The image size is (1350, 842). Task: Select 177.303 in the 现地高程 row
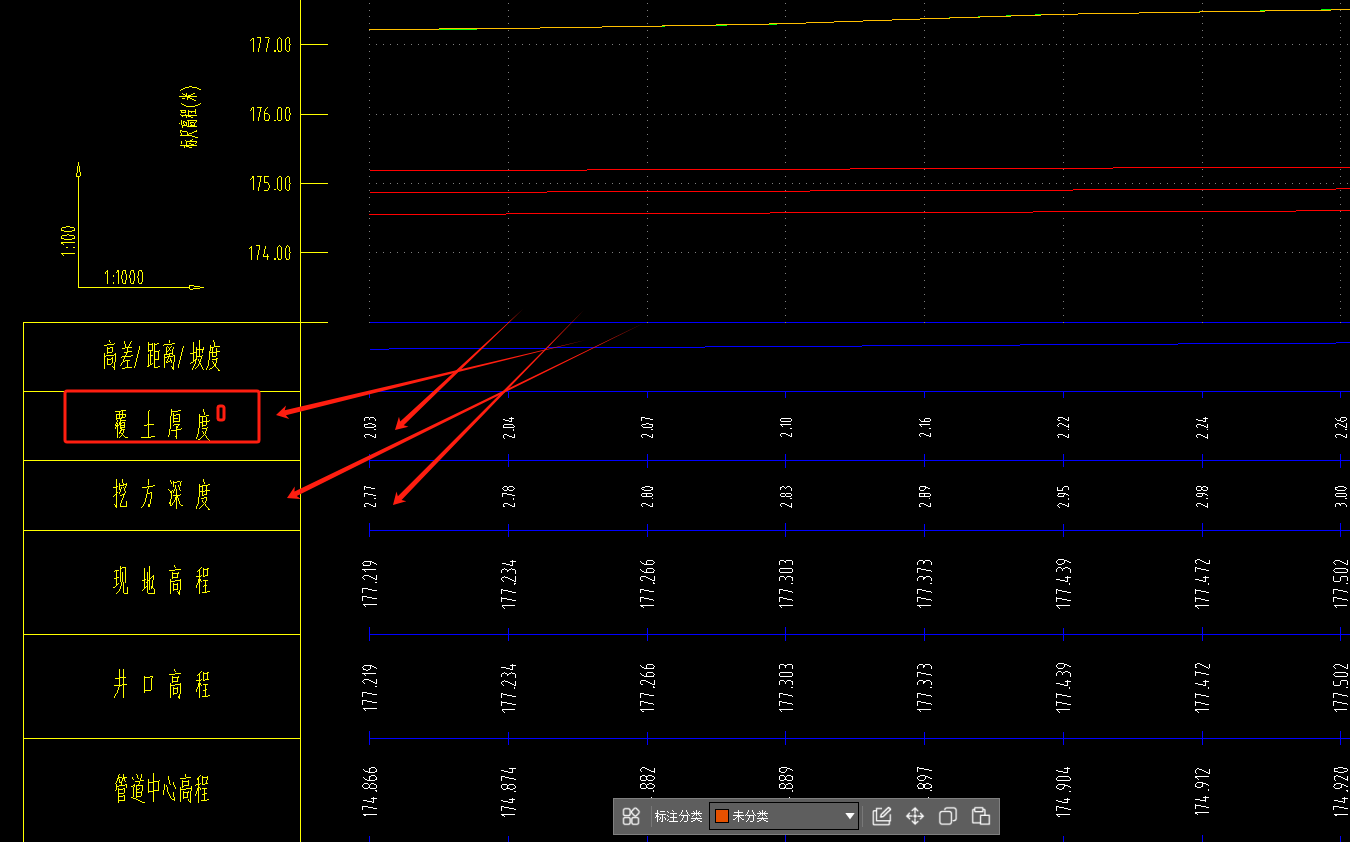coord(787,583)
